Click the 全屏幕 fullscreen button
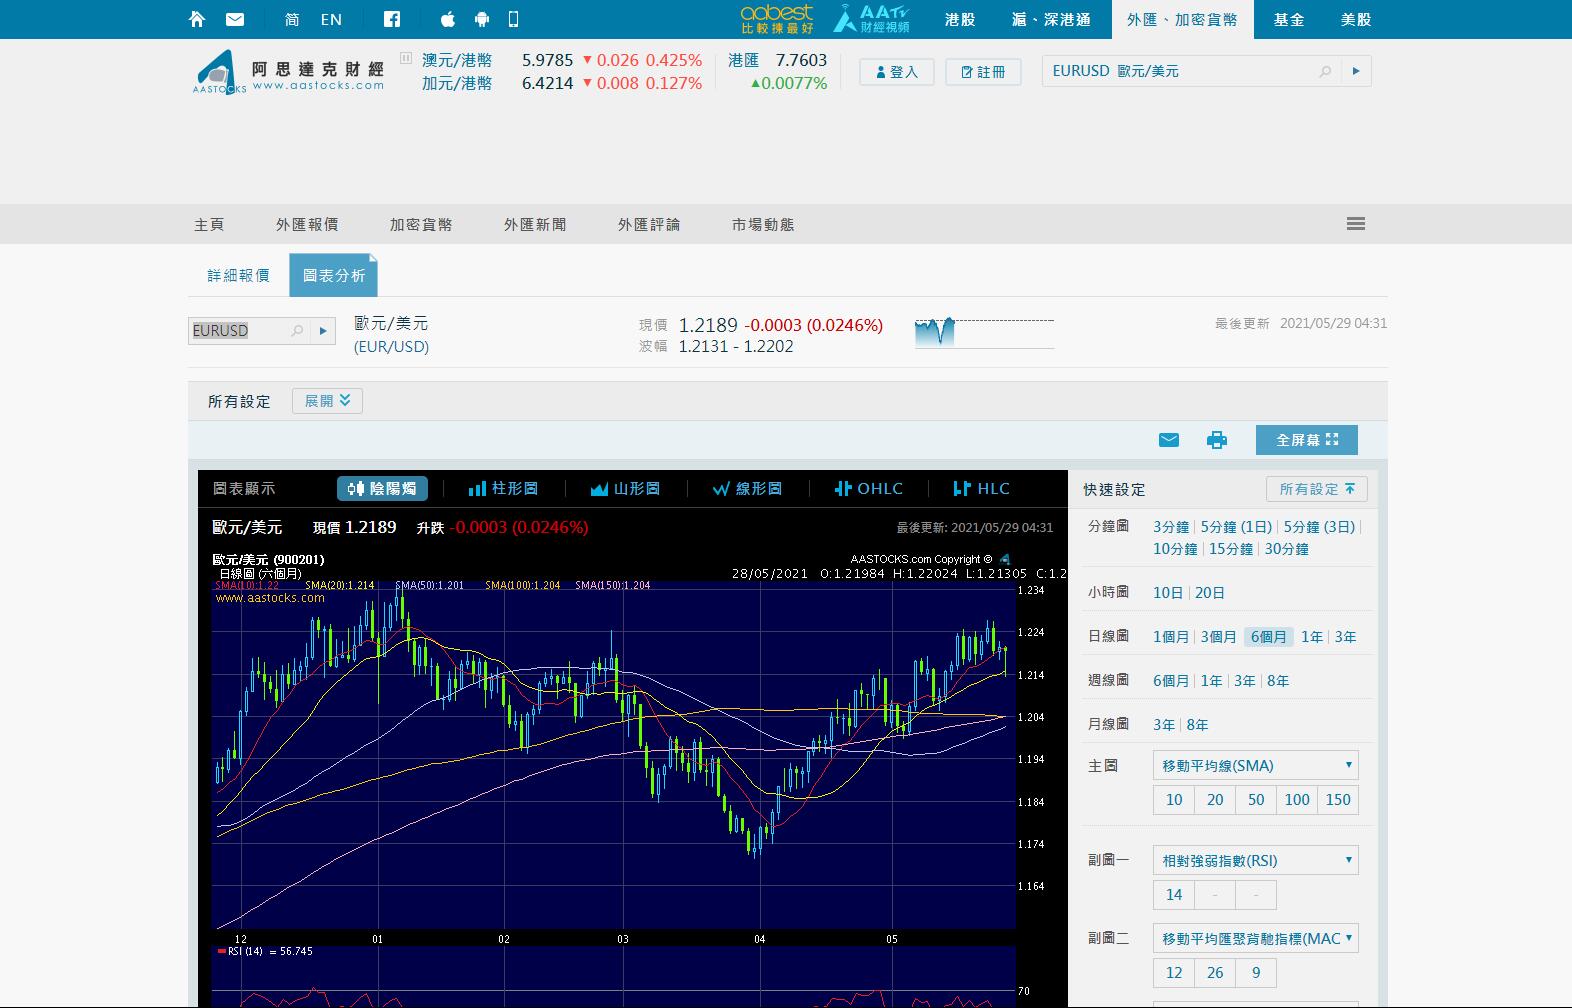This screenshot has width=1572, height=1008. [x=1306, y=440]
